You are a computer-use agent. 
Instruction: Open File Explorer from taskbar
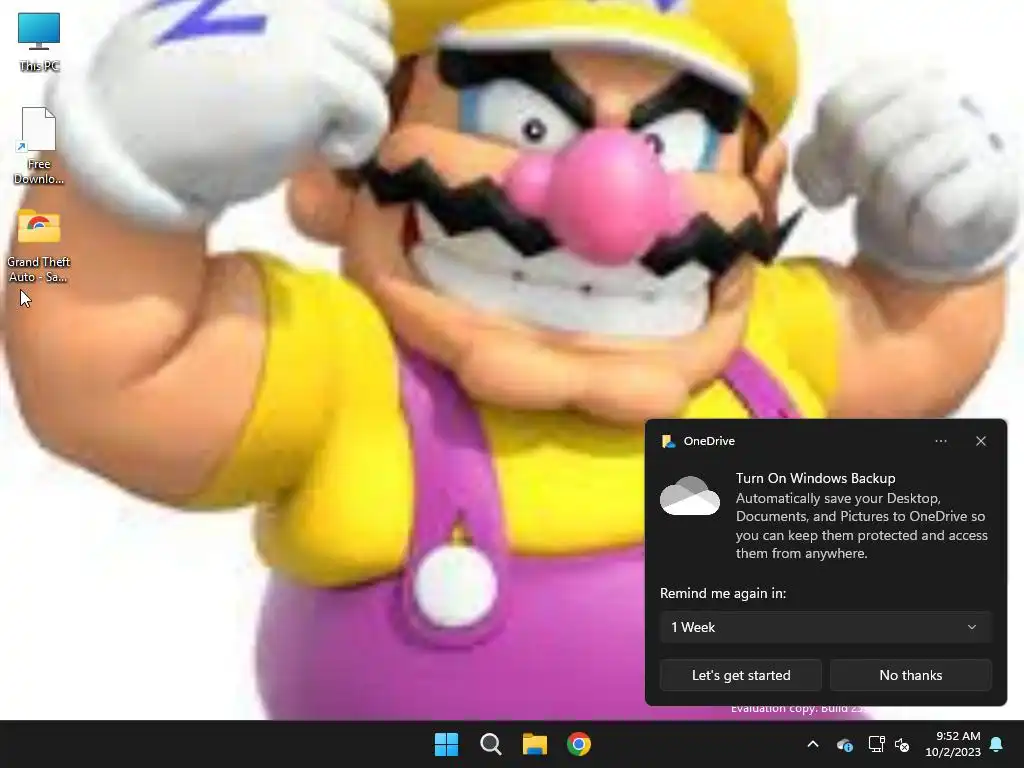point(535,744)
